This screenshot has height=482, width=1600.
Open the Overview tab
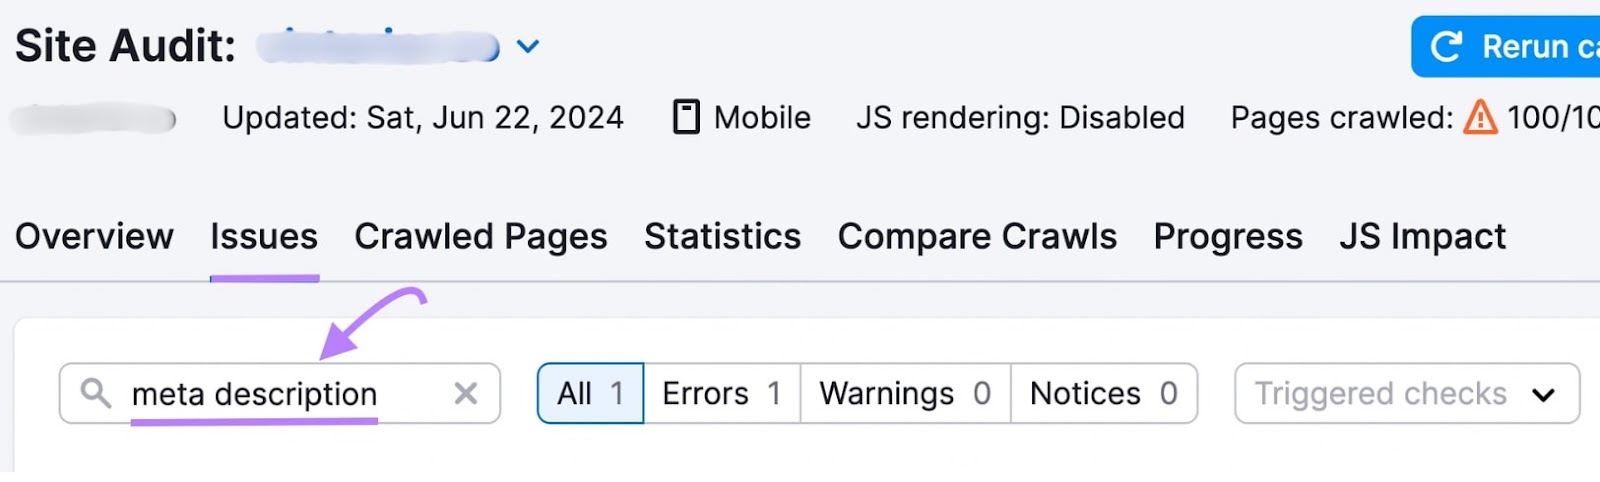coord(94,237)
